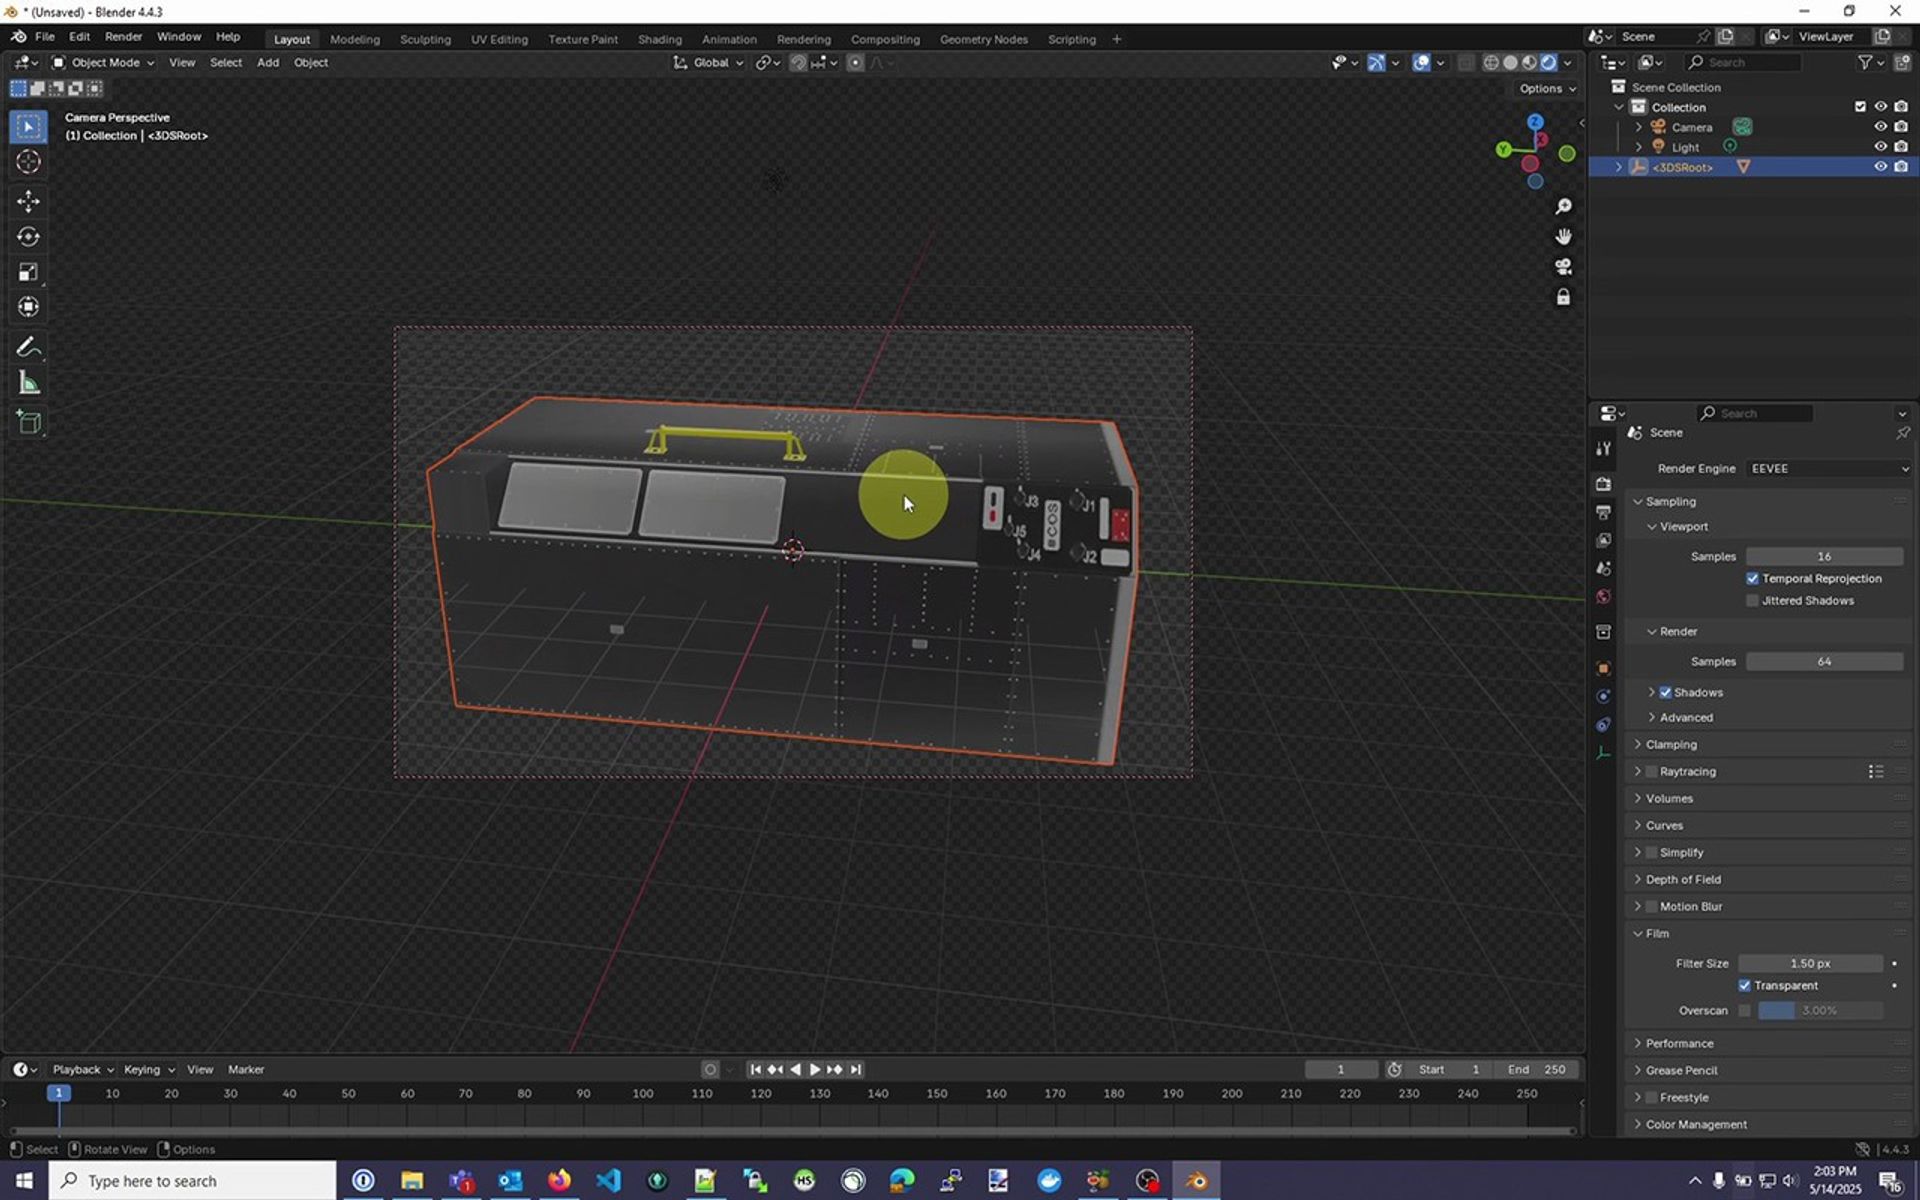Viewport: 1920px width, 1200px height.
Task: Switch to the Shading workspace tab
Action: [659, 39]
